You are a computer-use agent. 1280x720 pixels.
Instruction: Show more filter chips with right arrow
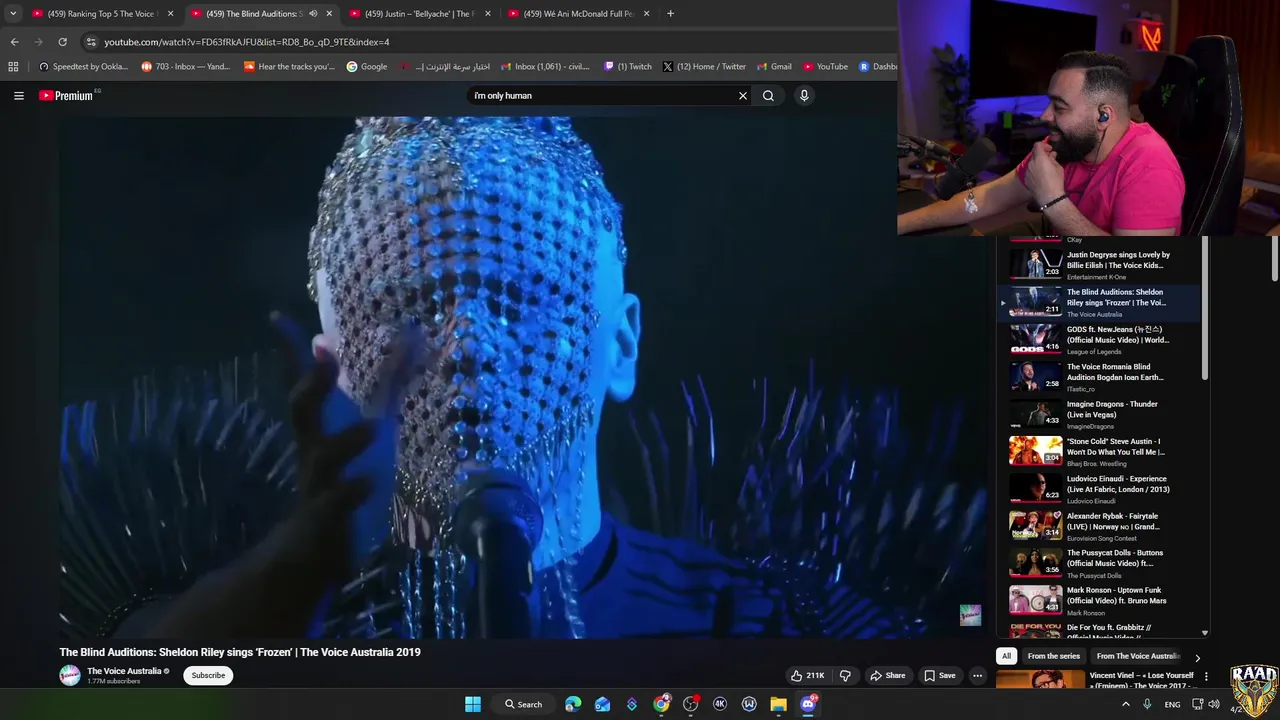pyautogui.click(x=1197, y=657)
